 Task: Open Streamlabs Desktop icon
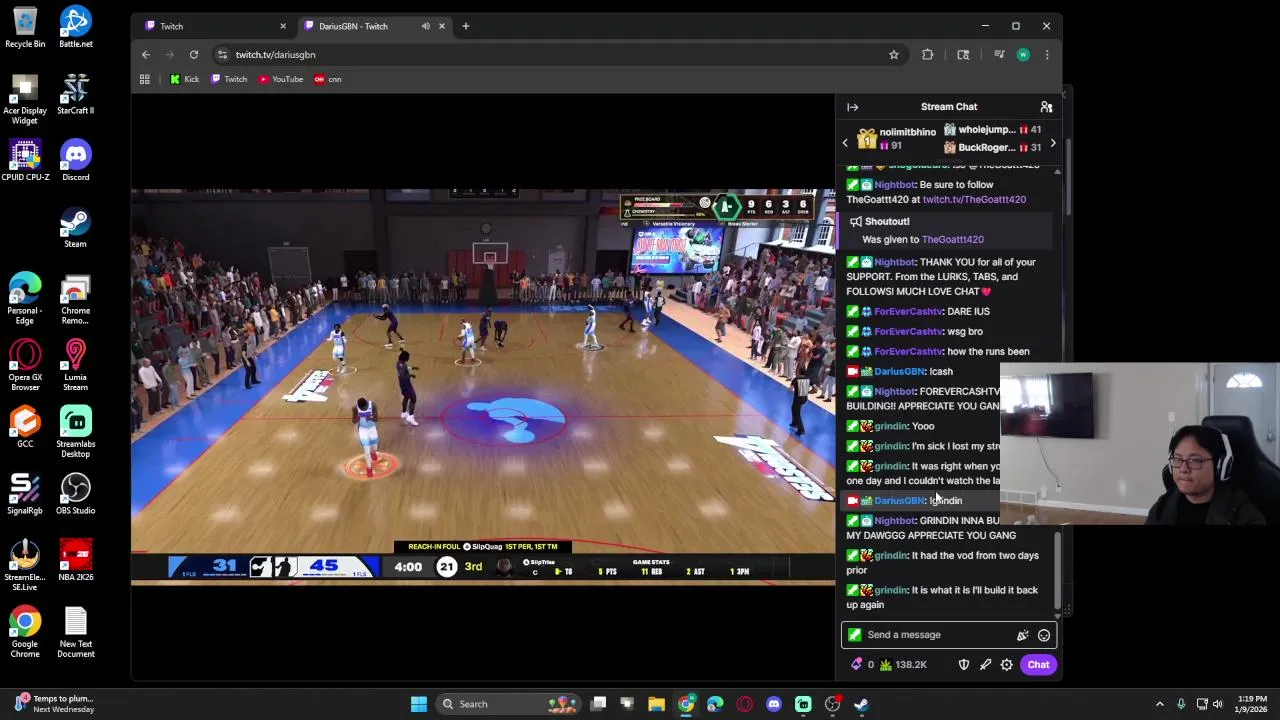[75, 432]
